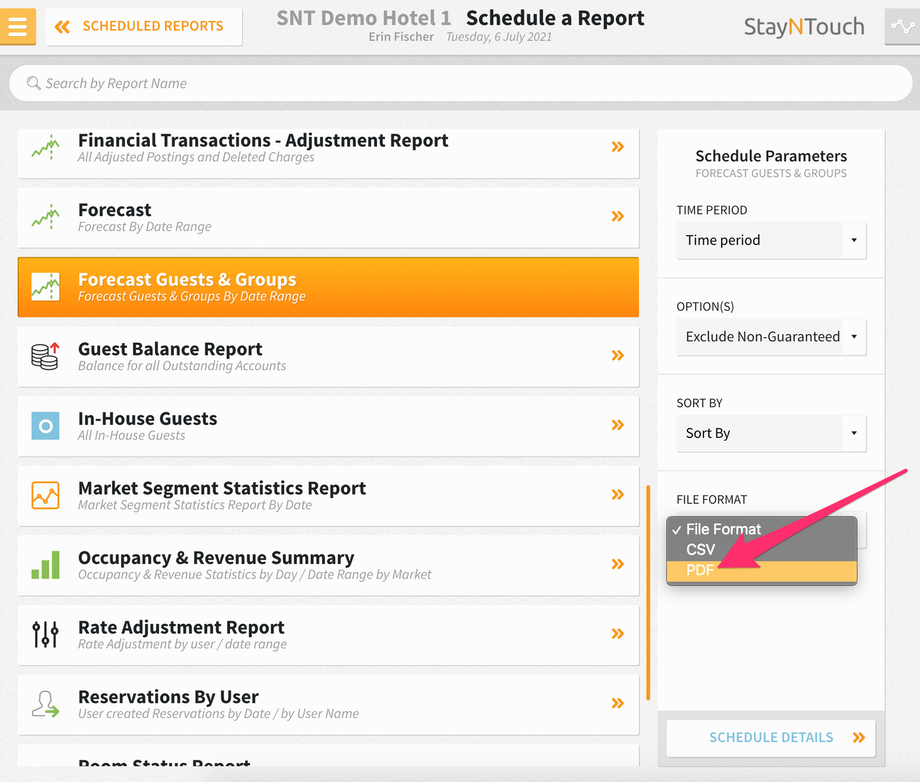The image size is (920, 782).
Task: Click the Reservations By User person icon
Action: coord(46,705)
